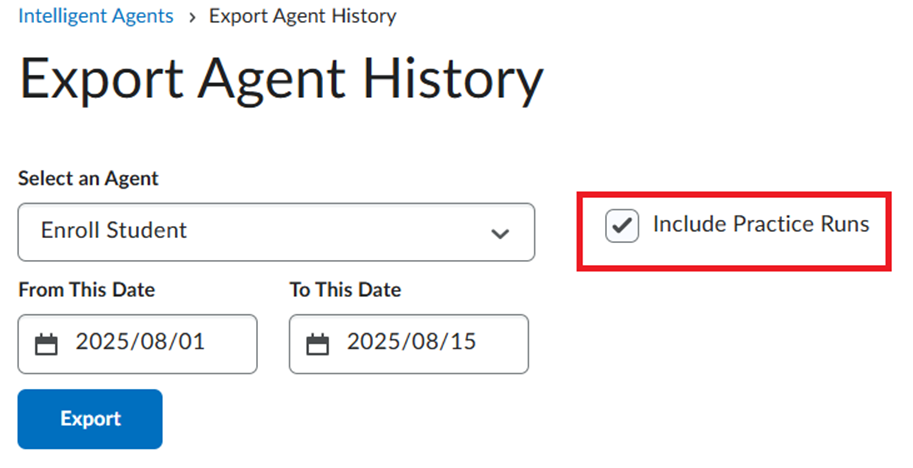Click the breadcrumb separator arrow
Viewport: 913px width, 468px height.
coord(192,17)
